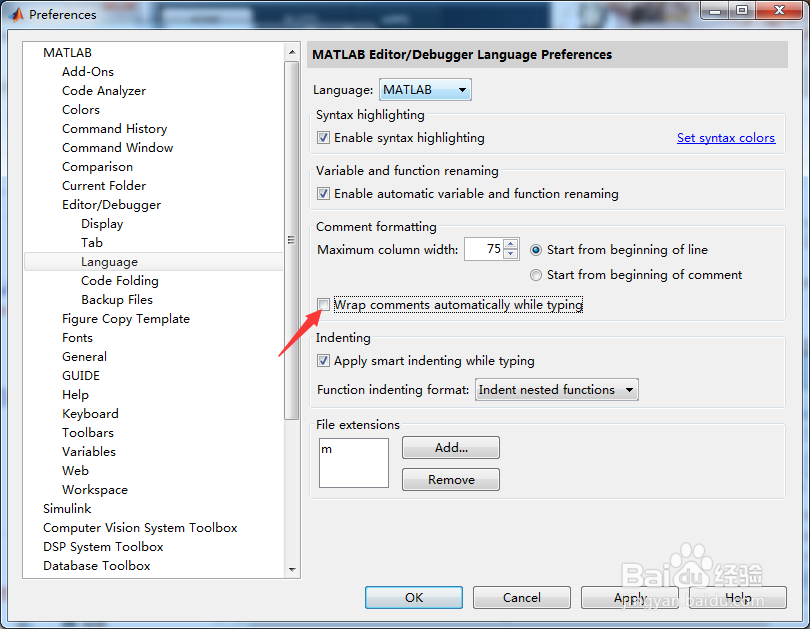Click the Cancel button
This screenshot has height=629, width=810.
click(522, 597)
